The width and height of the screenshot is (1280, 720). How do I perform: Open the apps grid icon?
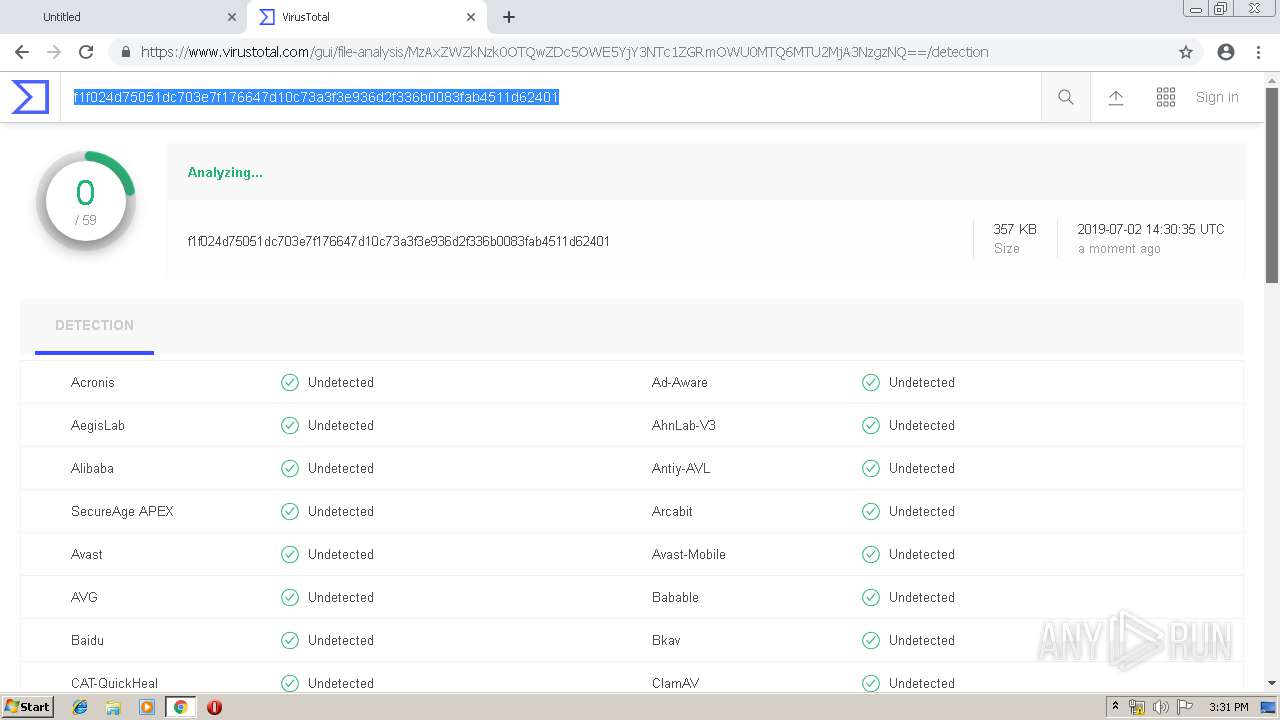pos(1166,97)
